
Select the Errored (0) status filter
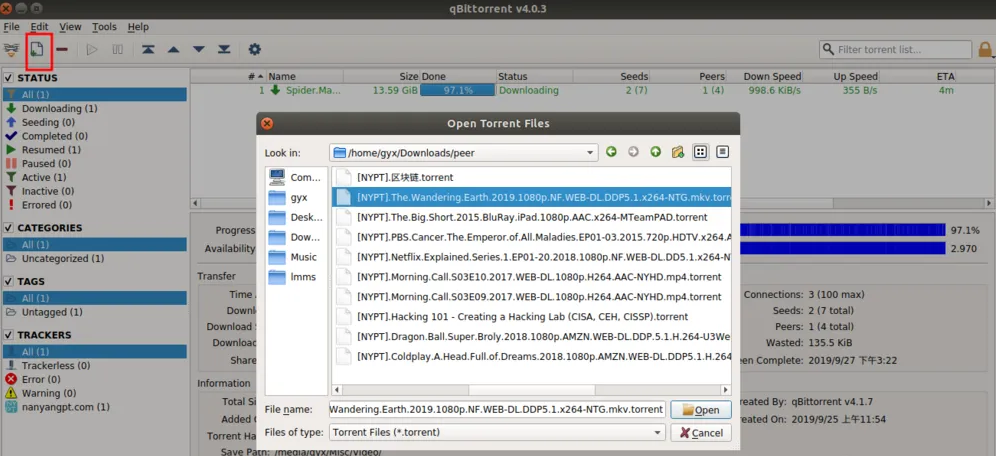95,205
